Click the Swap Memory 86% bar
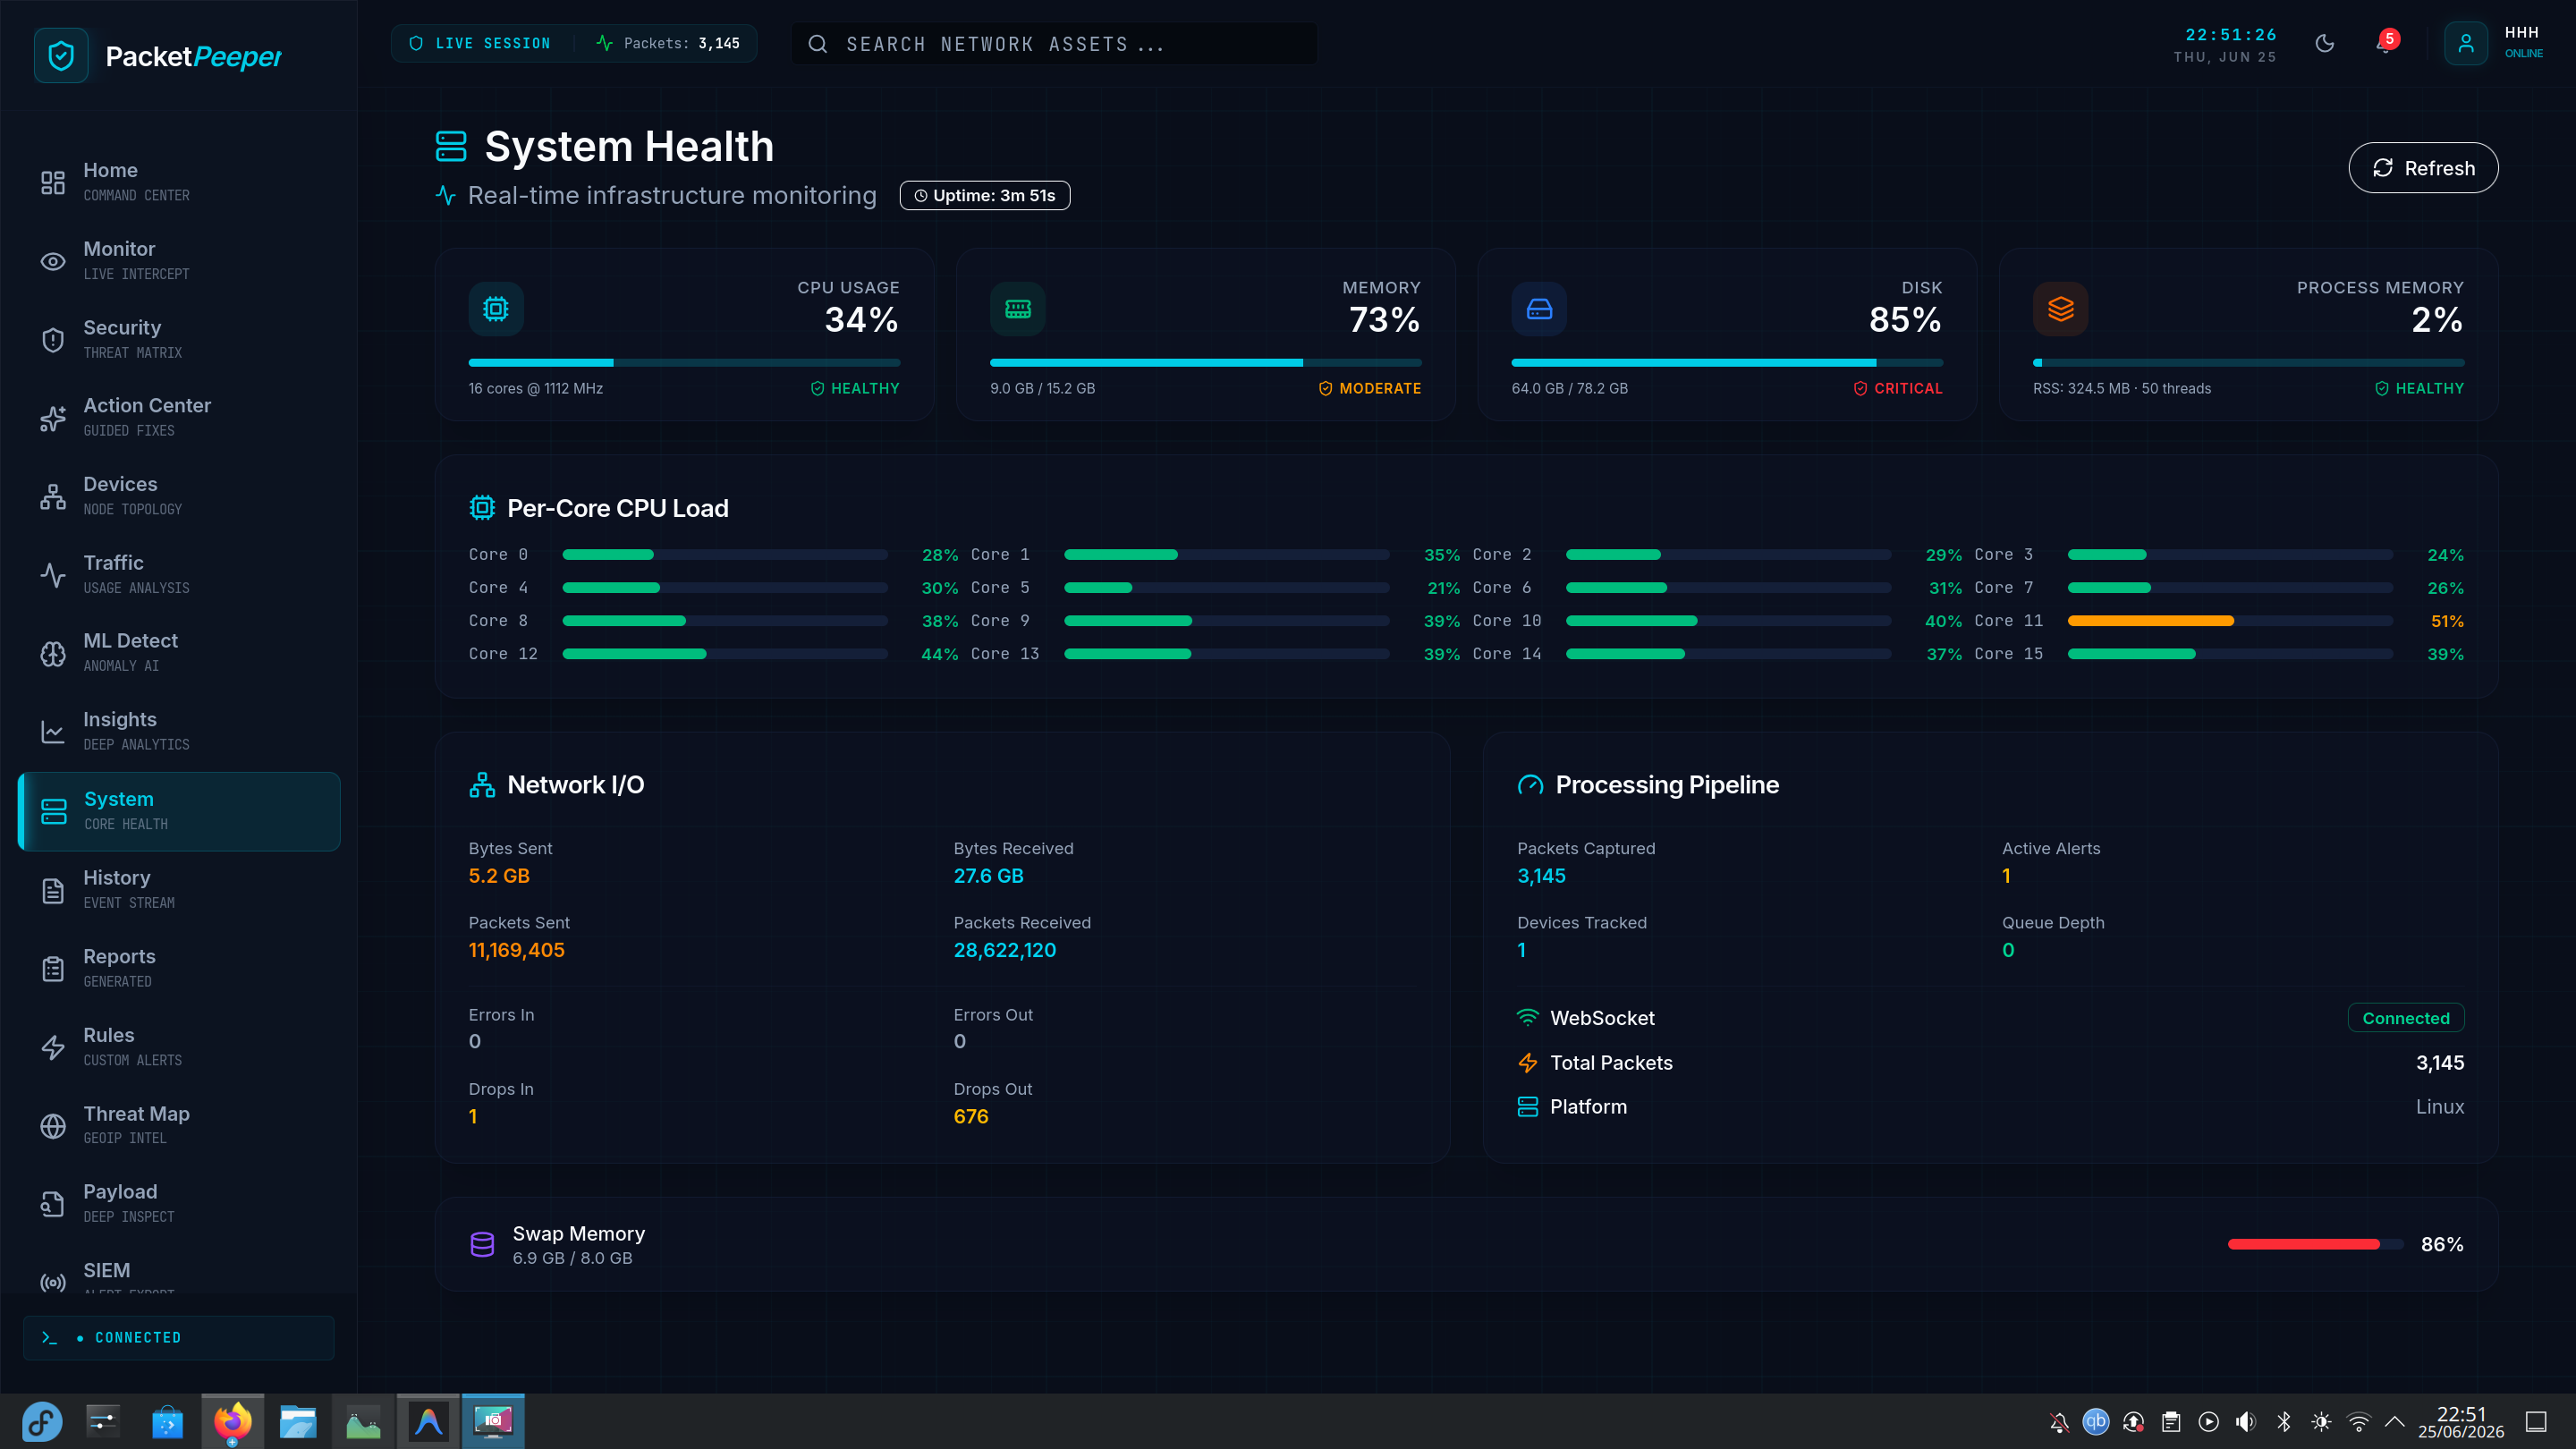The width and height of the screenshot is (2576, 1449). pos(2315,1244)
